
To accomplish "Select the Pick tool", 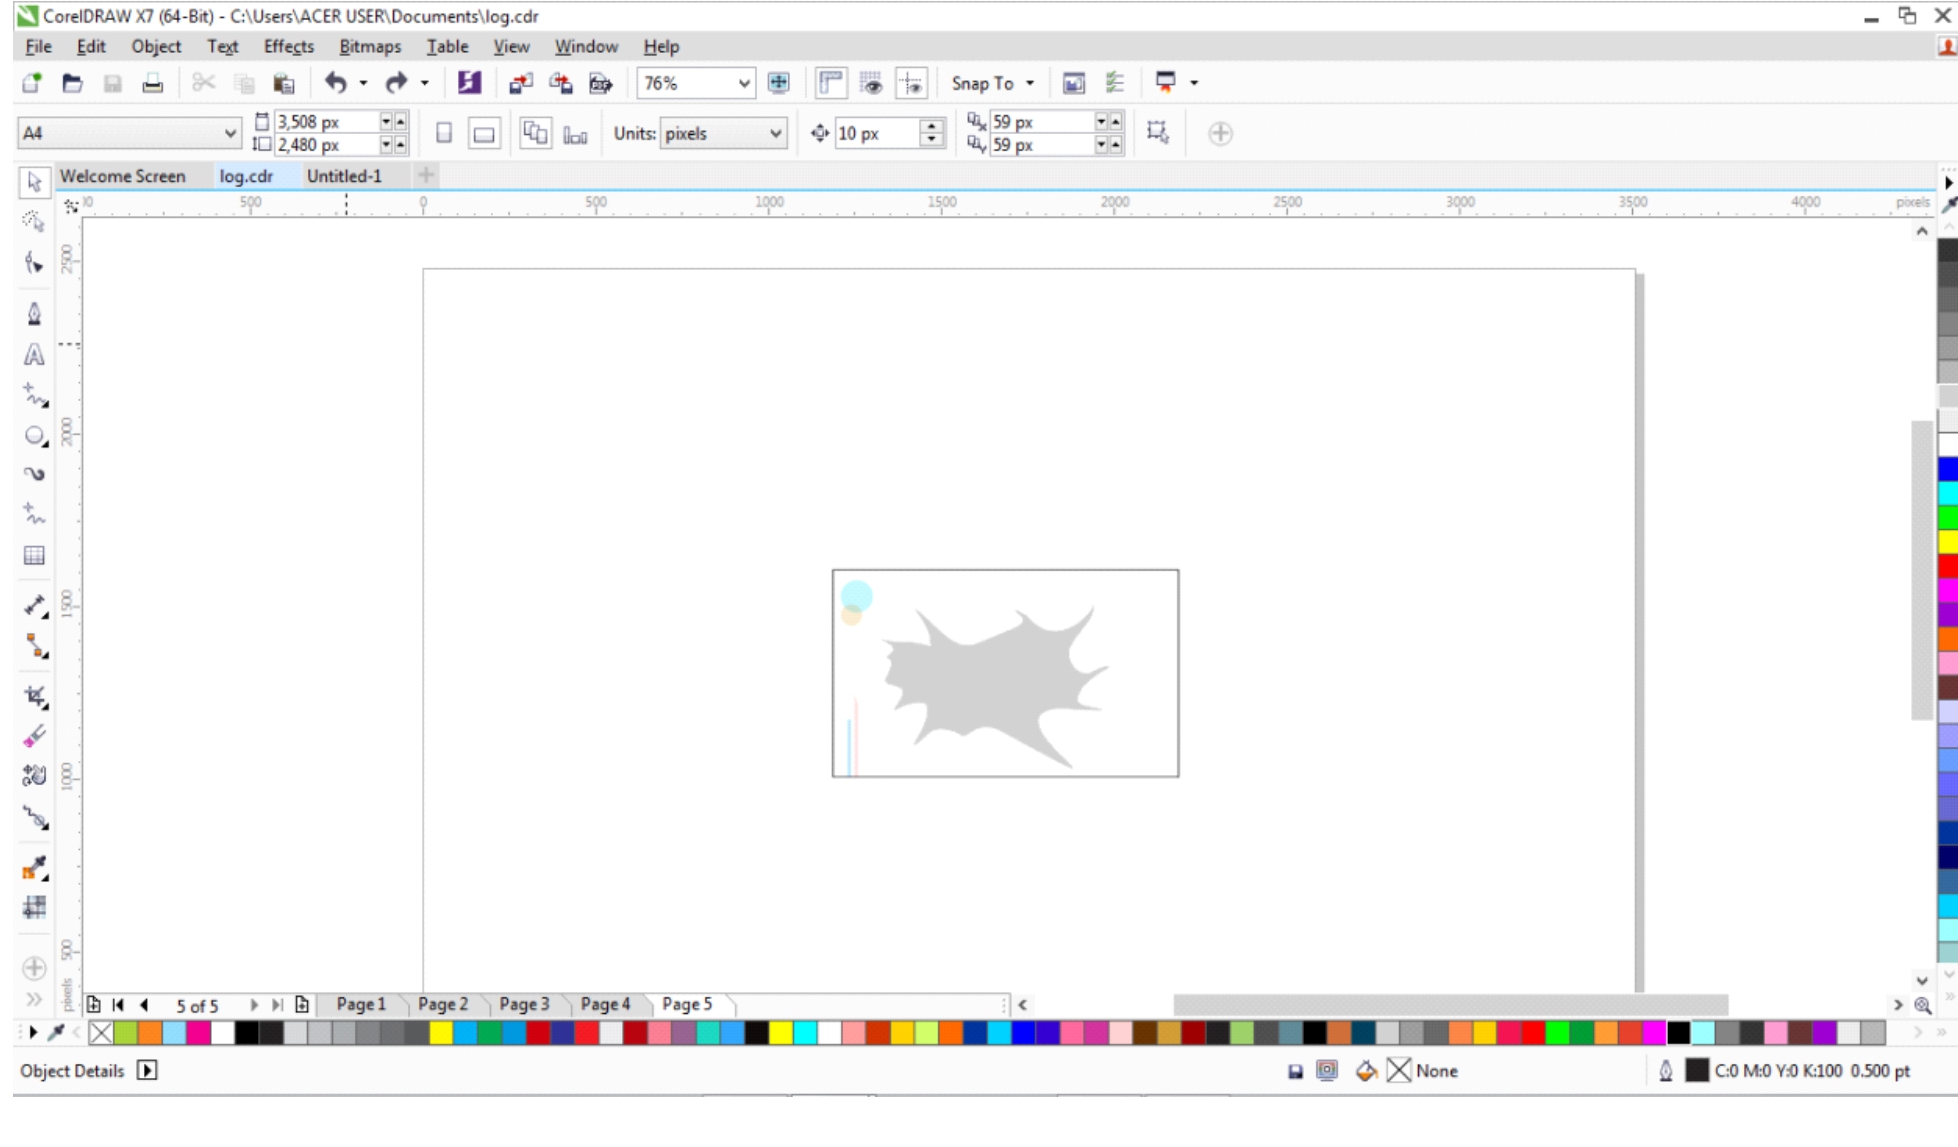I will coord(34,182).
